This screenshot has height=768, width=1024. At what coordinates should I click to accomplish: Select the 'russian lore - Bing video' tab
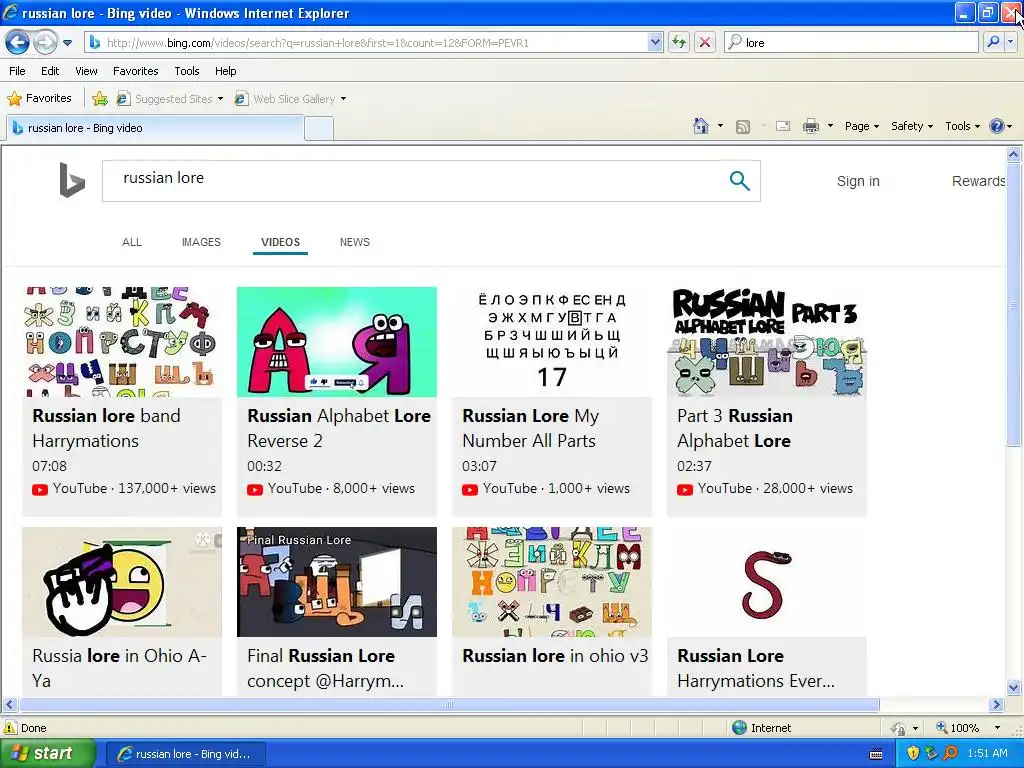[155, 128]
